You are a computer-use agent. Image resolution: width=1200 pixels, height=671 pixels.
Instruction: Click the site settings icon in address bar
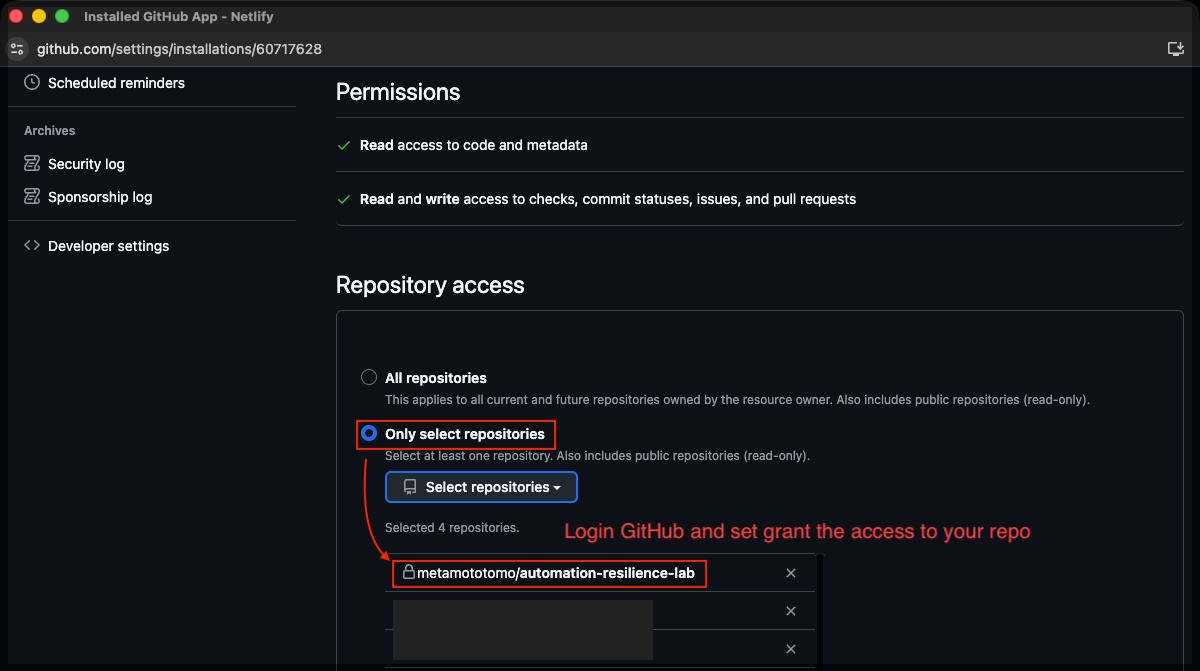pos(16,49)
